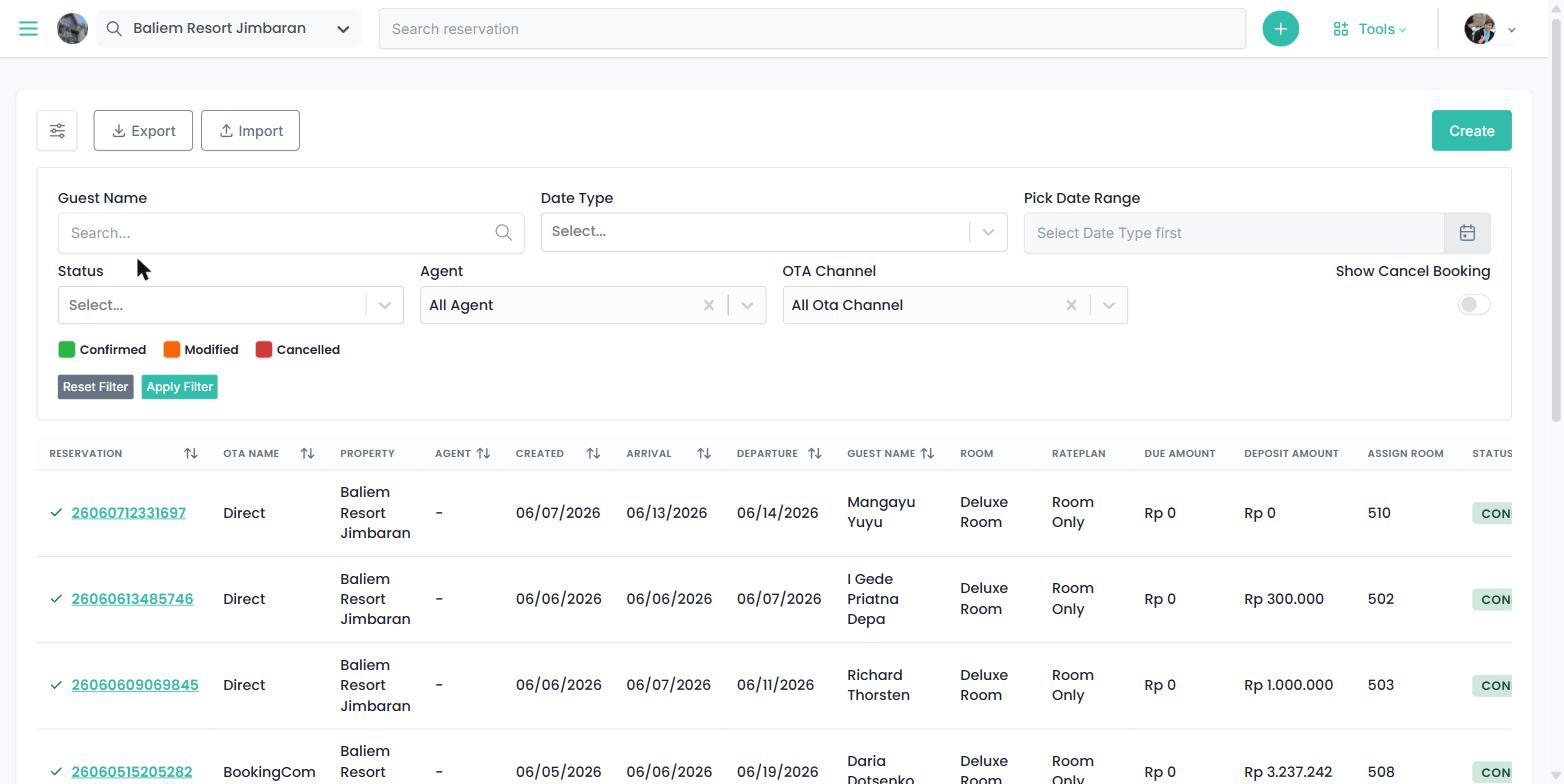Click the property avatar logo beside the property selector
Viewport: 1564px width, 784px height.
click(x=72, y=28)
